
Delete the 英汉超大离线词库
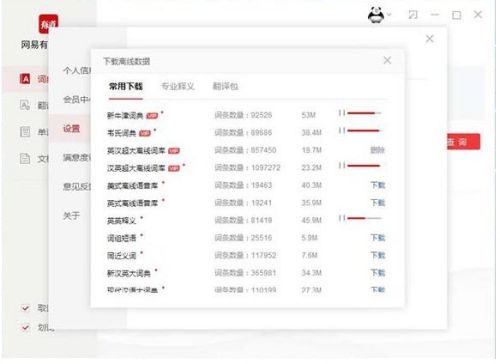(378, 150)
